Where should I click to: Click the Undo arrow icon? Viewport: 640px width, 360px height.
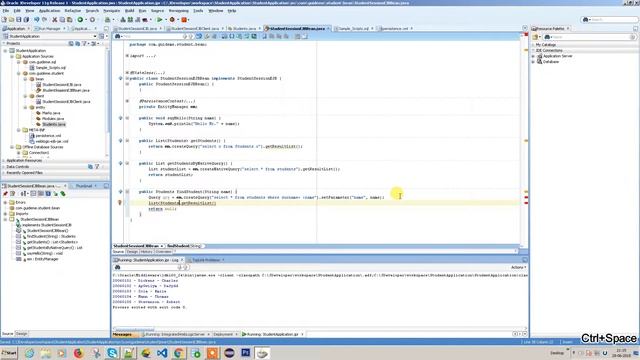37,20
